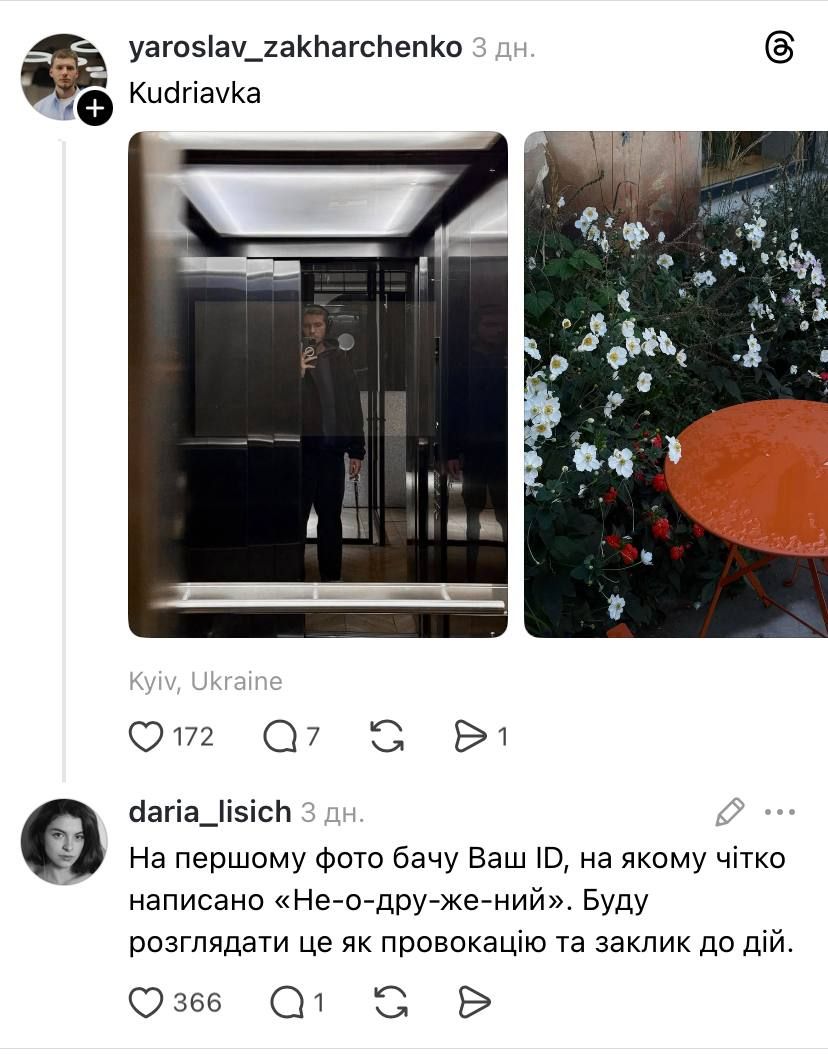Open yaroslav_zakharchenko's profile by username

(295, 48)
